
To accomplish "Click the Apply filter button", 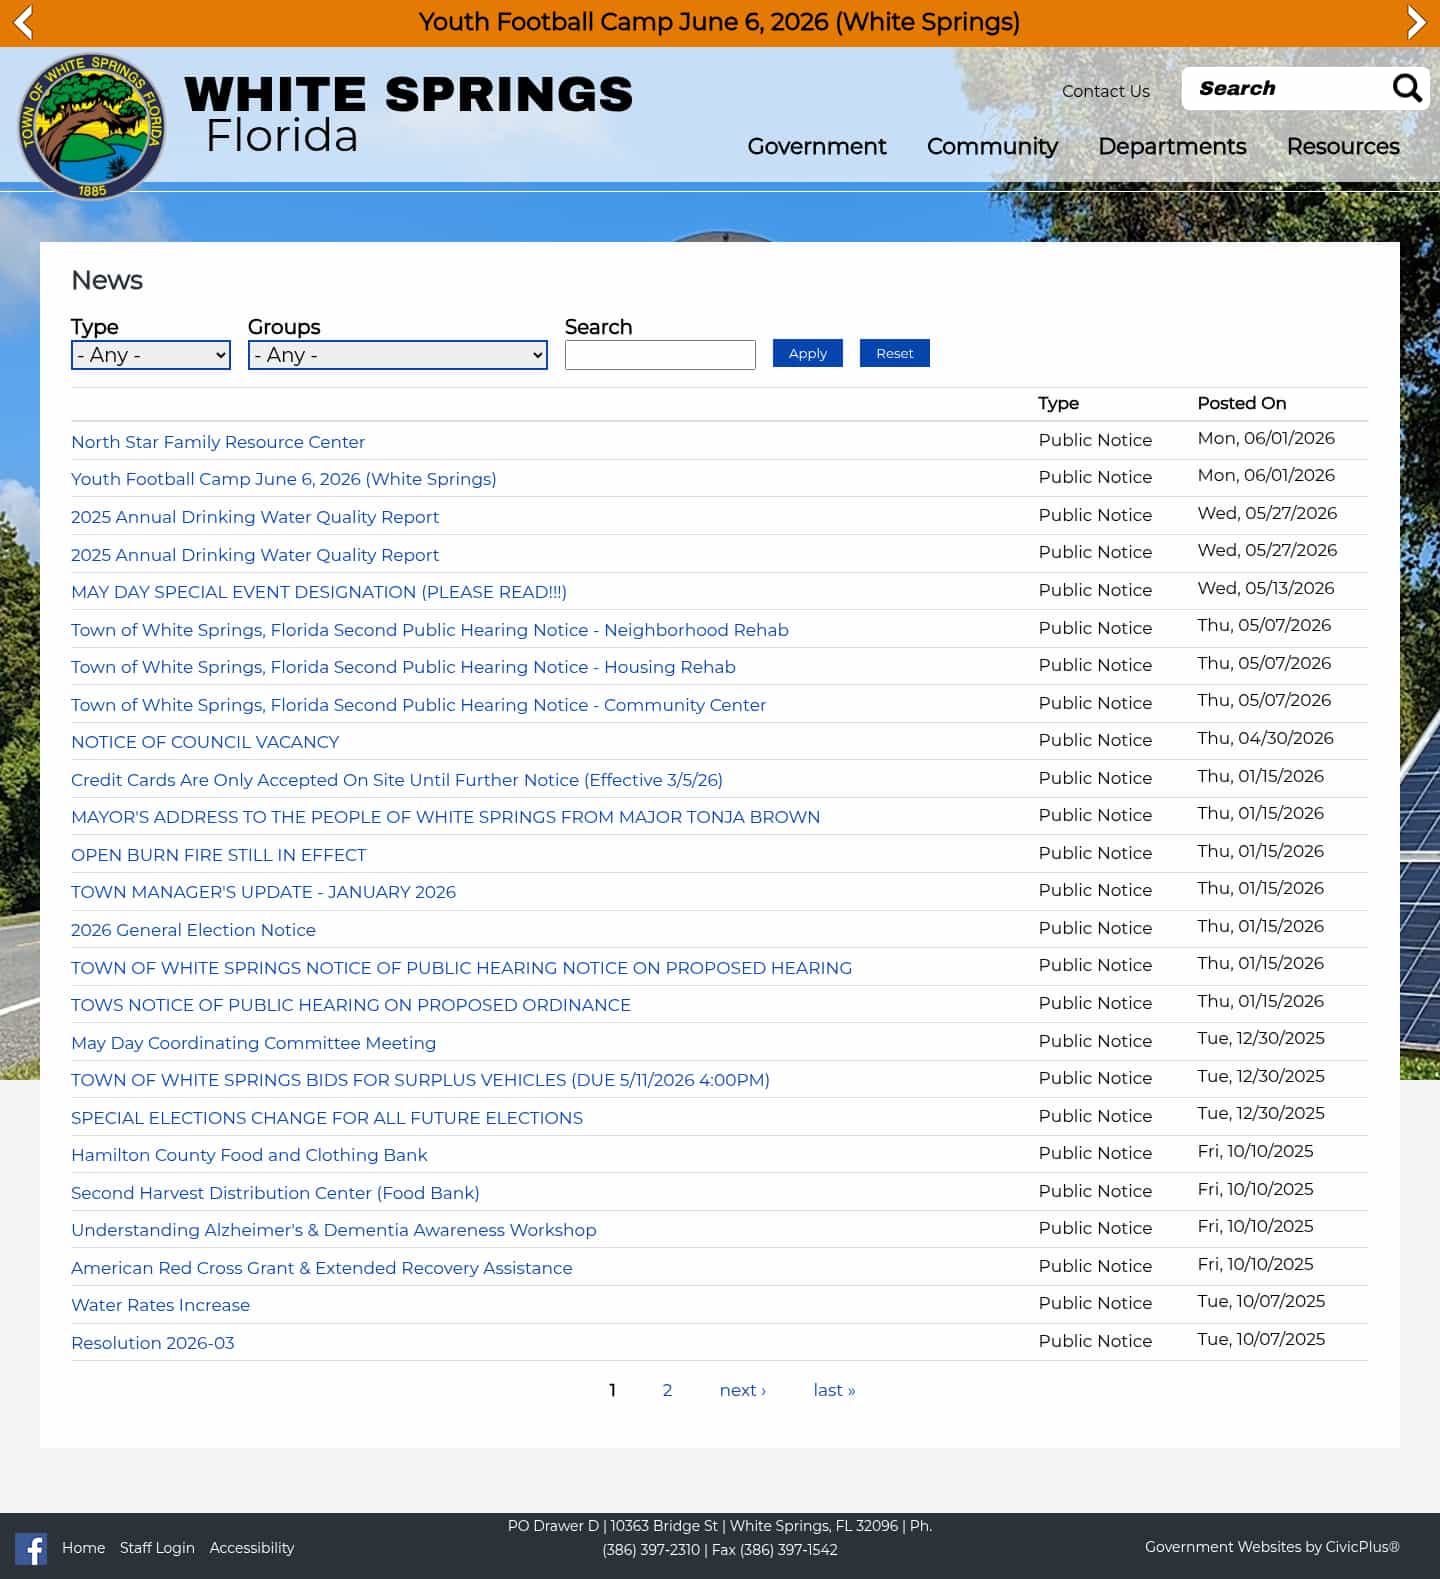I will tap(807, 353).
